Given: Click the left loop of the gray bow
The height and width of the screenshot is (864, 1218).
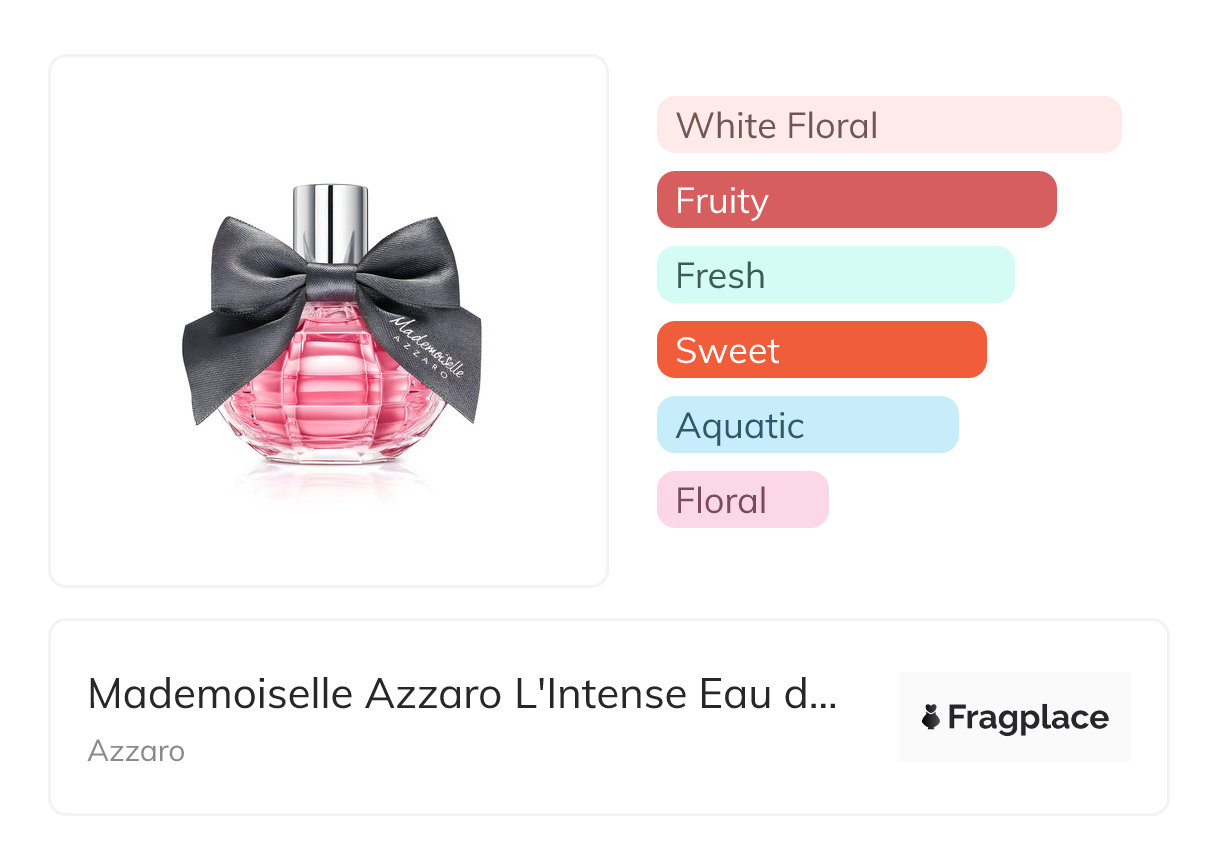Looking at the screenshot, I should pyautogui.click(x=255, y=260).
